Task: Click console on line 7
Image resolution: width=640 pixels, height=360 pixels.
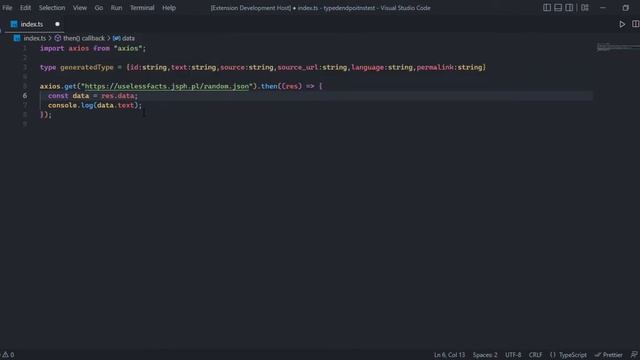Action: 62,105
